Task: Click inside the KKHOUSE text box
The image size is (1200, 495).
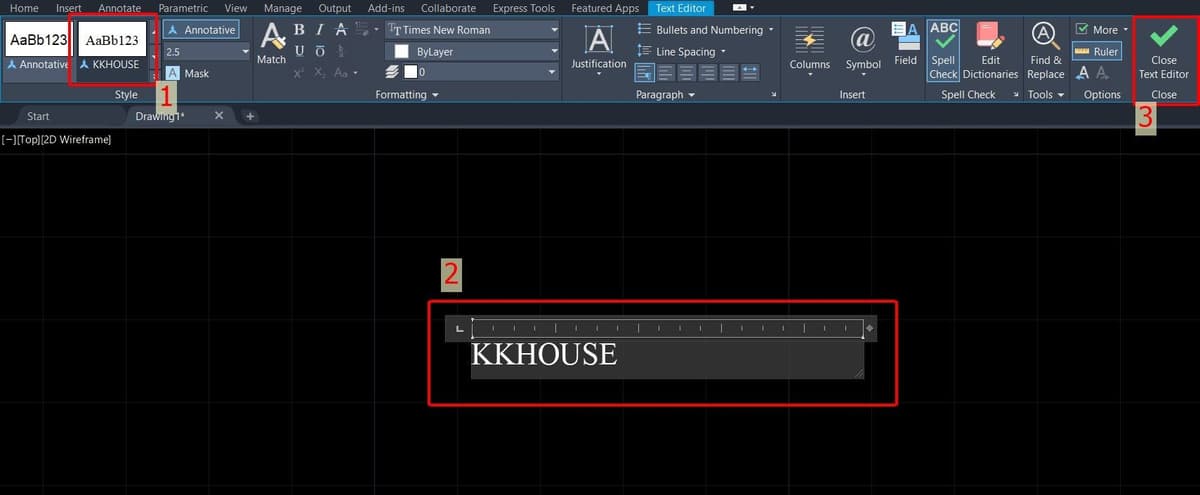Action: tap(667, 358)
